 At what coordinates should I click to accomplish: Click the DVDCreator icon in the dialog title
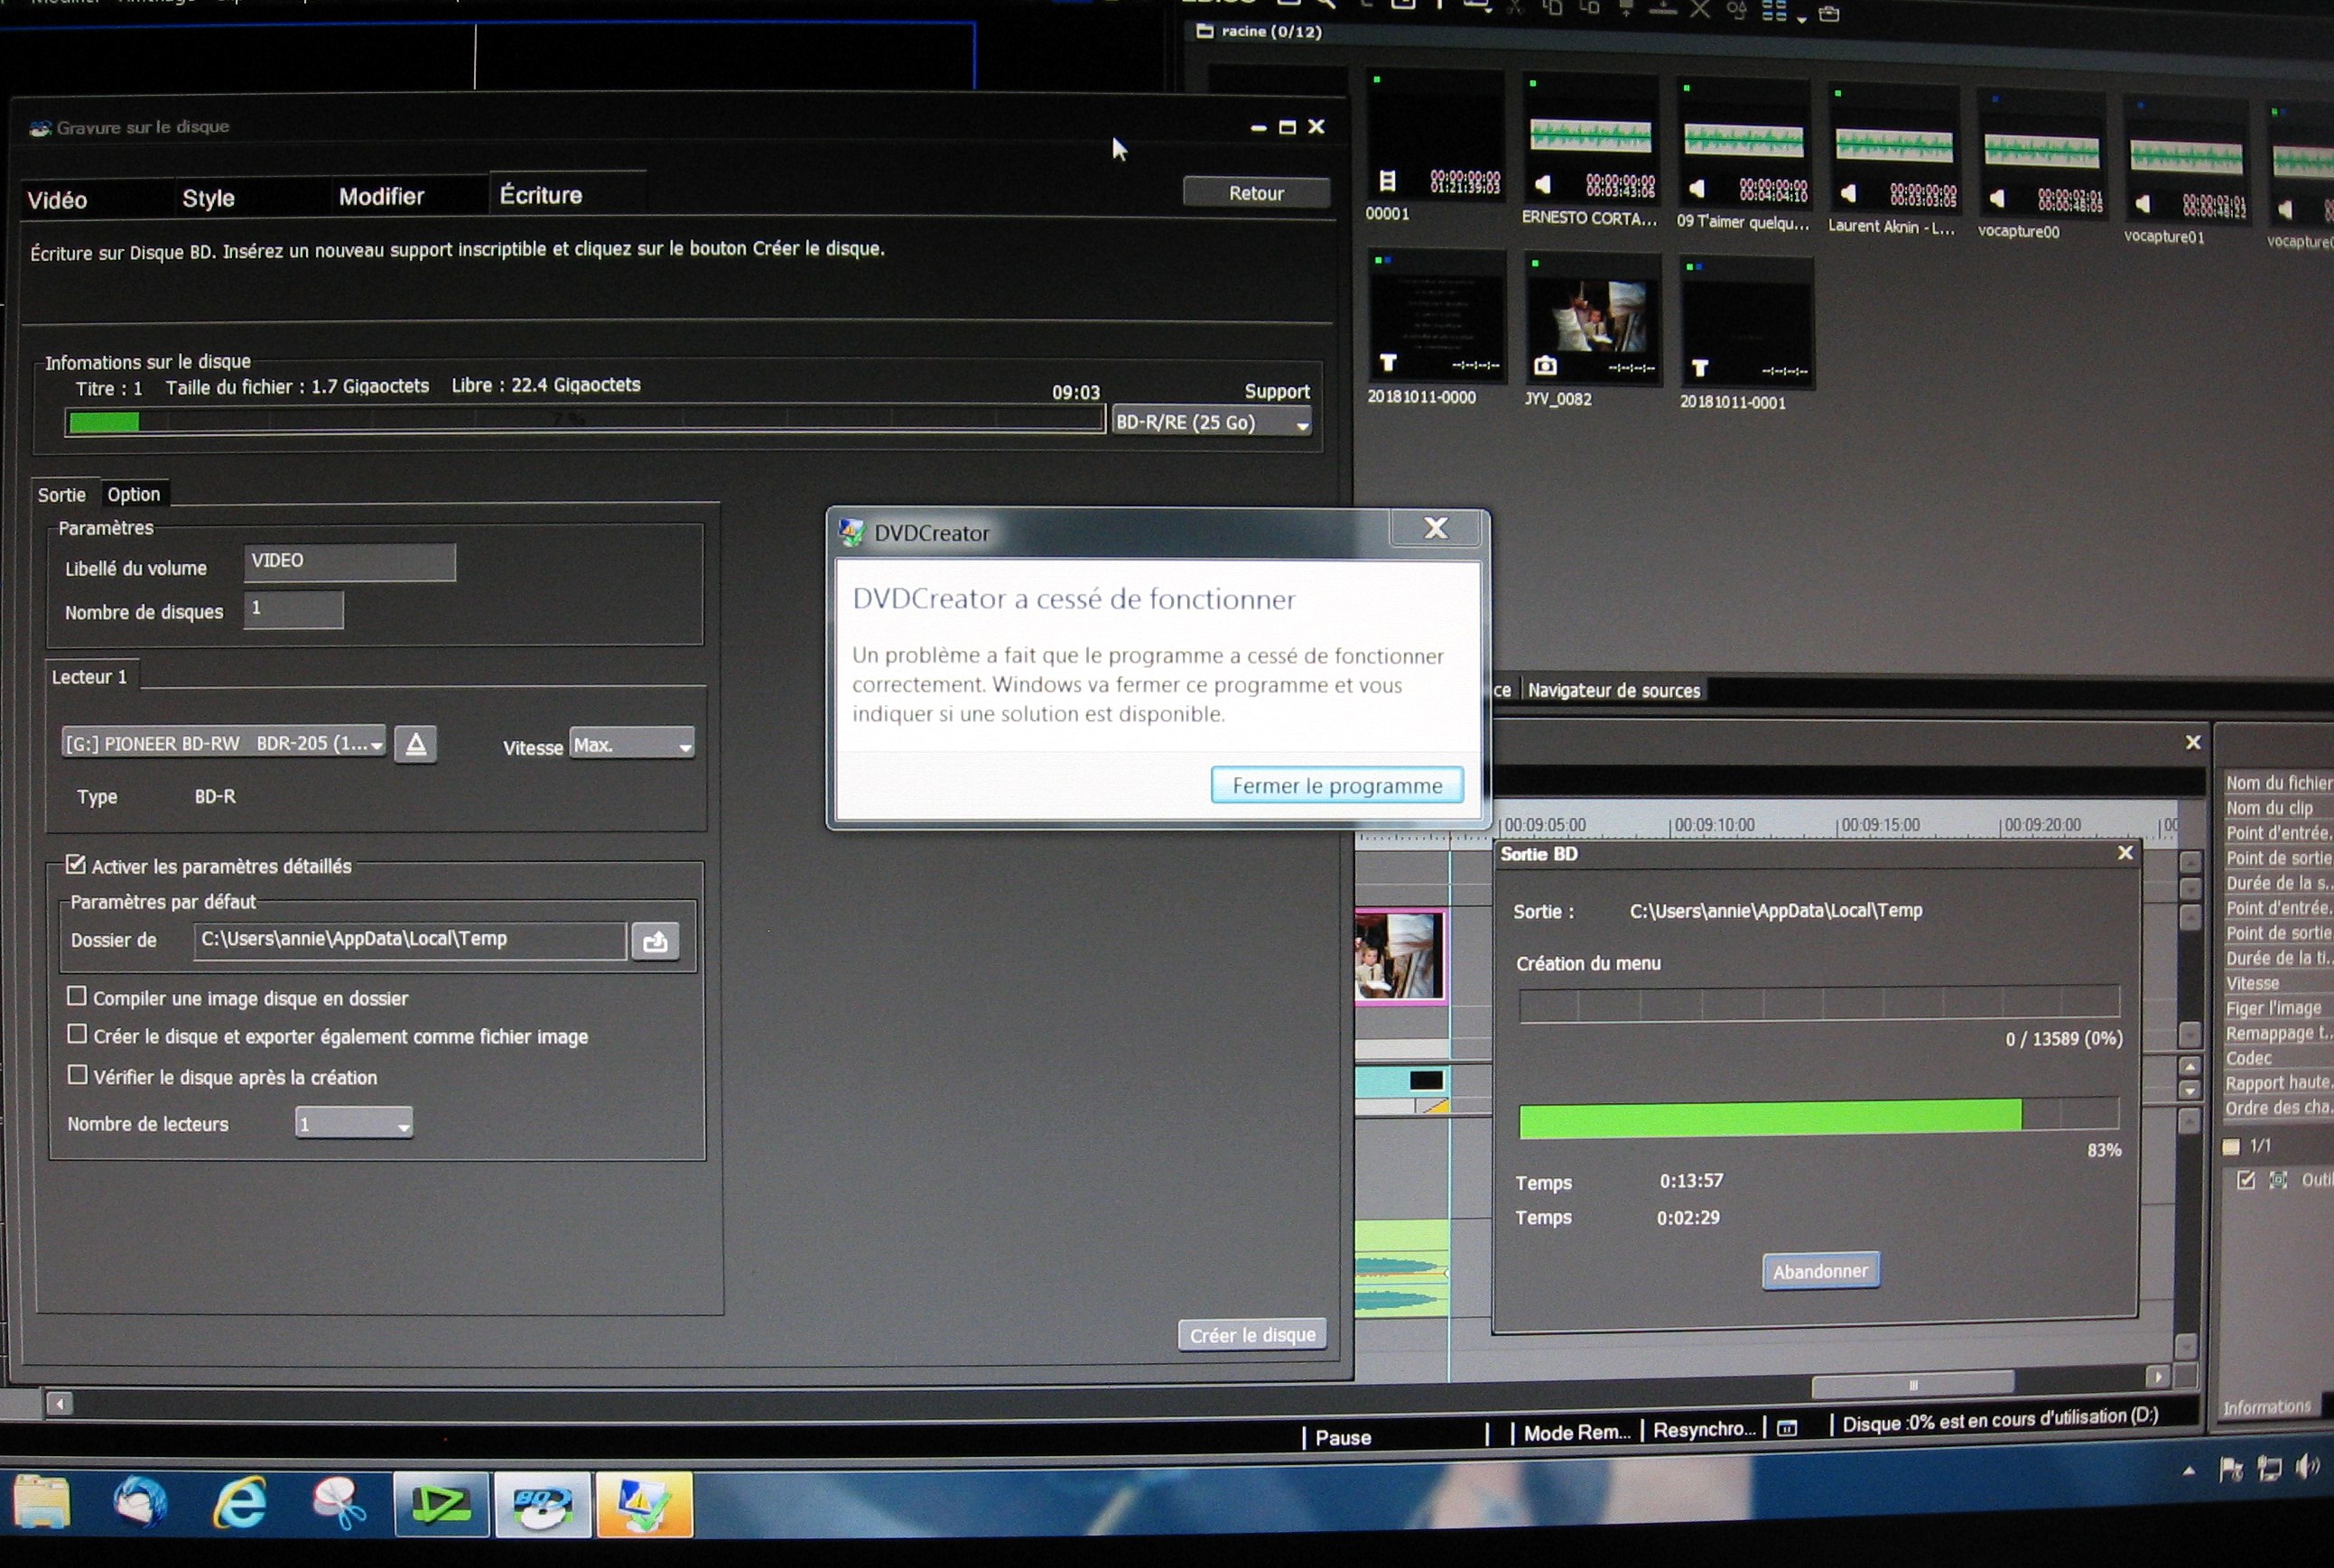(x=851, y=532)
